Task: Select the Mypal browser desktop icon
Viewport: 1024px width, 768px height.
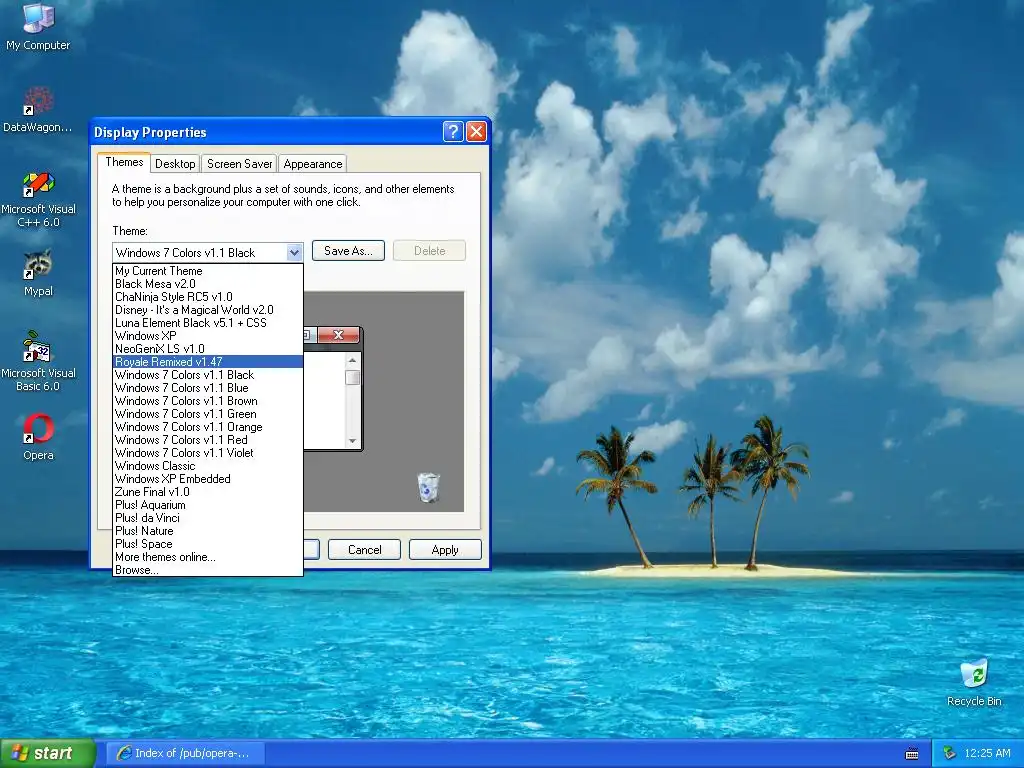Action: 38,273
